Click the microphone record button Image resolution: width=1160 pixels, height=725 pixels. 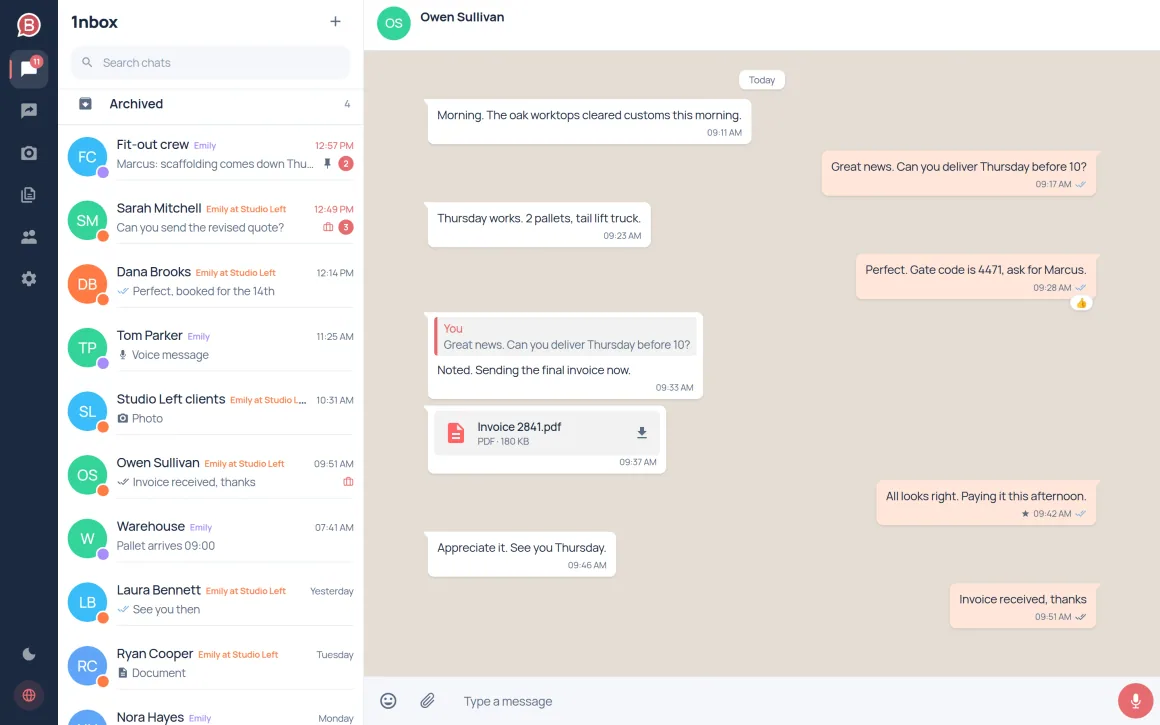point(1136,701)
